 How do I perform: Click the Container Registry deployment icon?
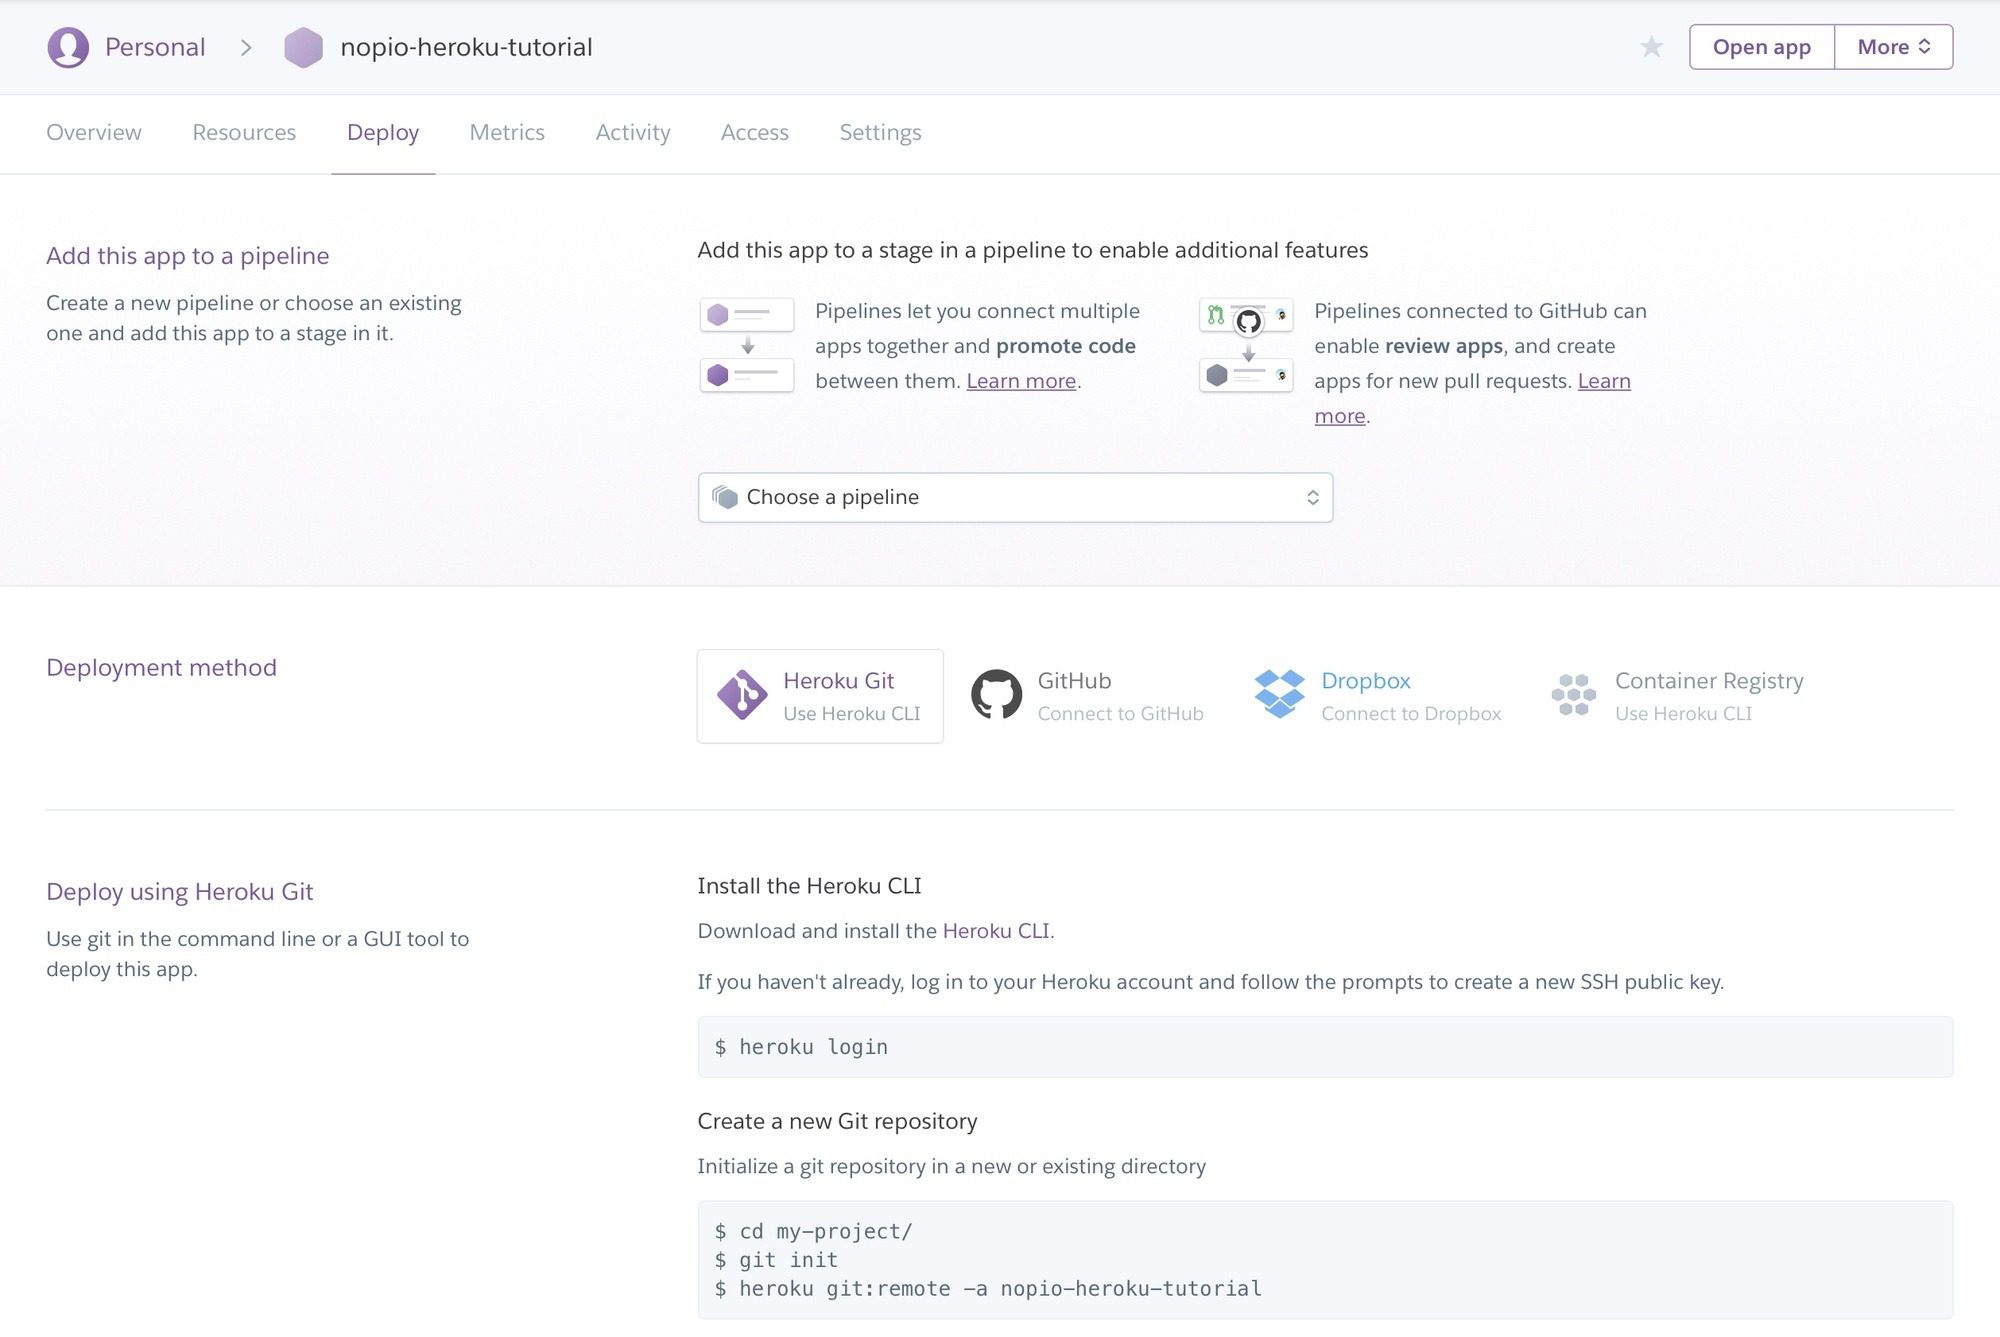[1573, 694]
